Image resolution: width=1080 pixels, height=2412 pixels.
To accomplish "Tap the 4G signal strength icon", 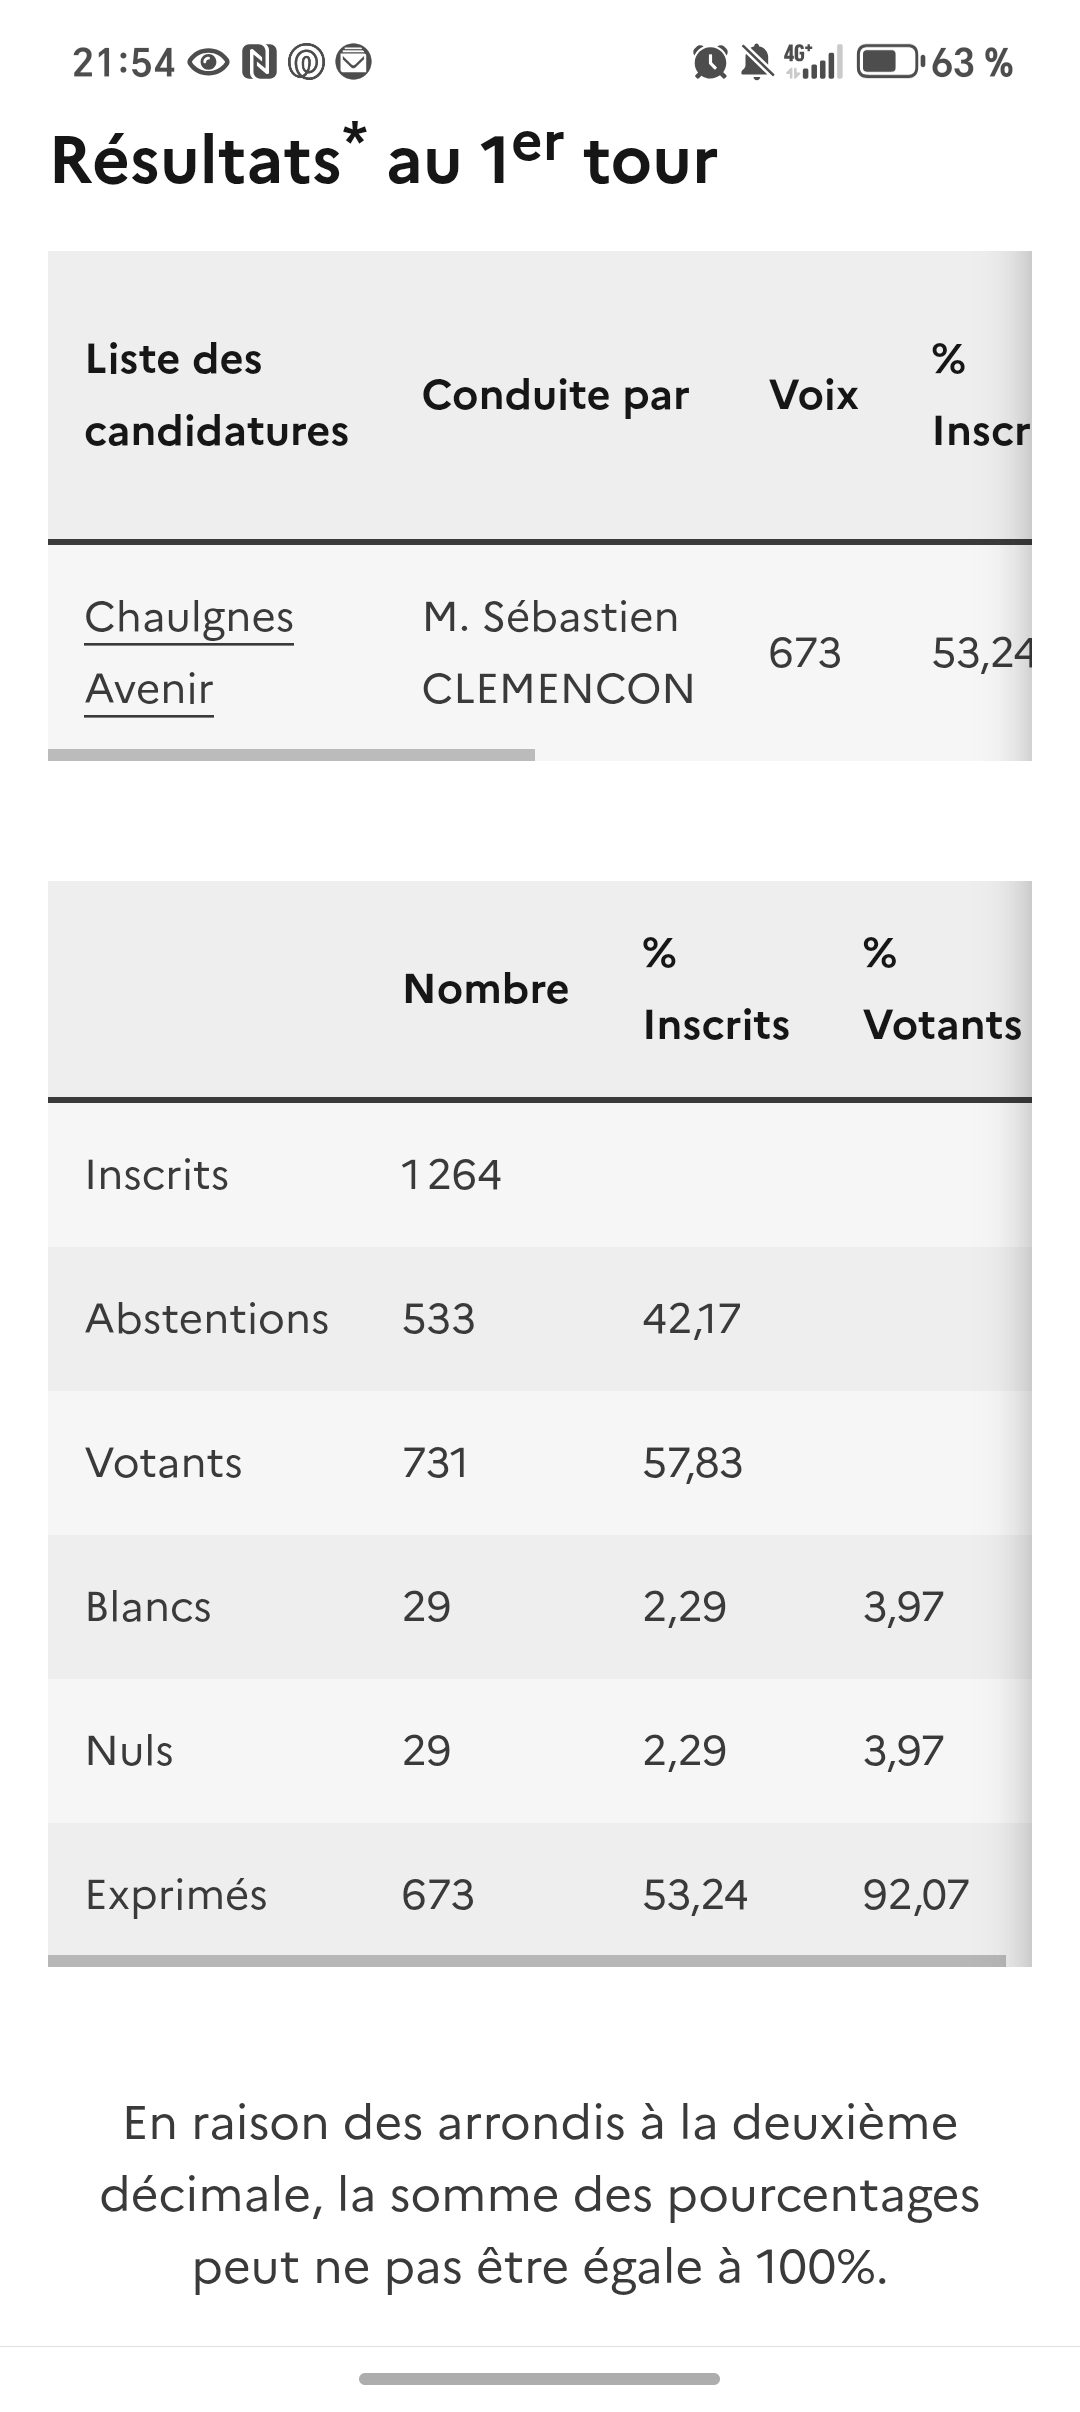I will [813, 62].
